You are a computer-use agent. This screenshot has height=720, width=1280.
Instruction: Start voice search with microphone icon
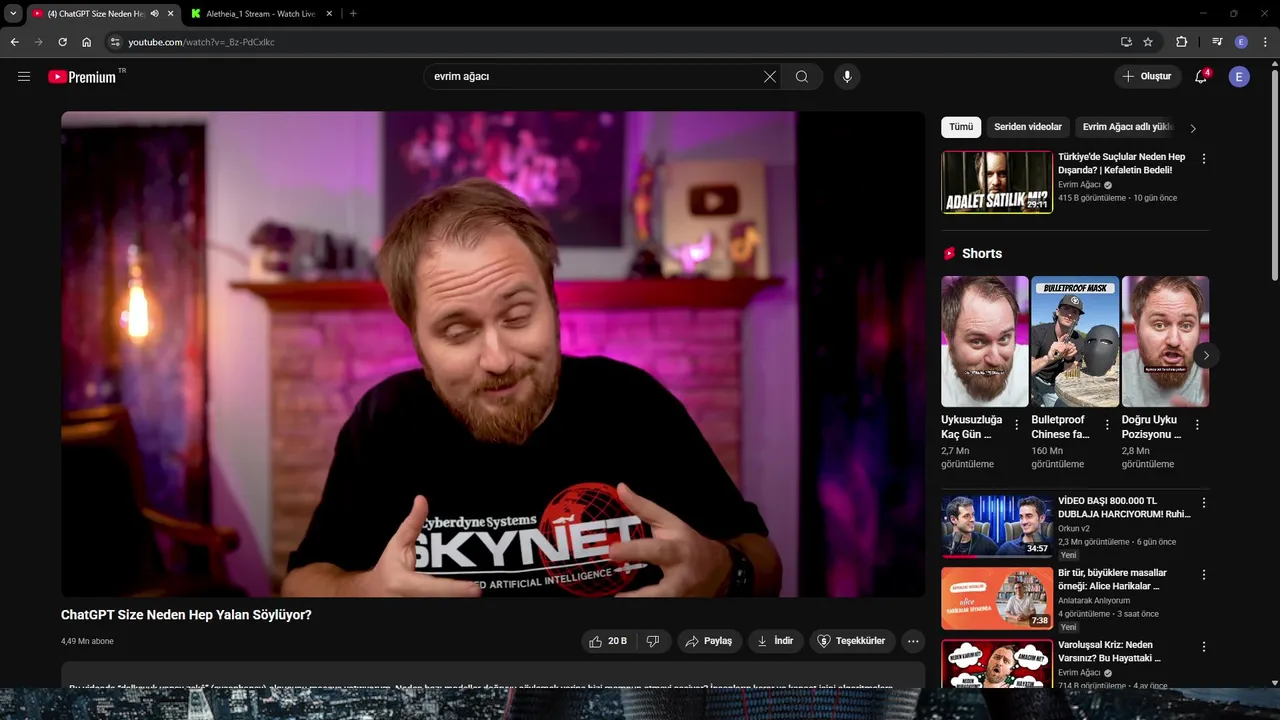[x=847, y=76]
